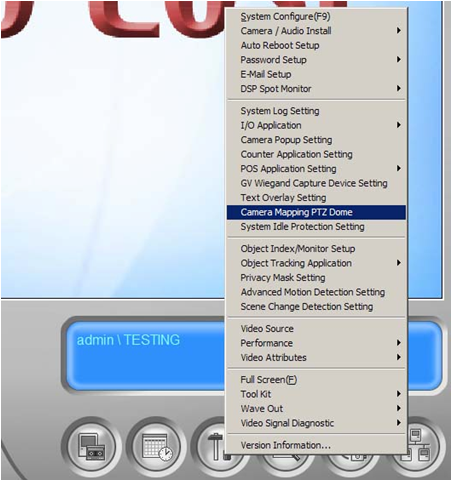Choose Auto Reboot Setup

tap(316, 45)
